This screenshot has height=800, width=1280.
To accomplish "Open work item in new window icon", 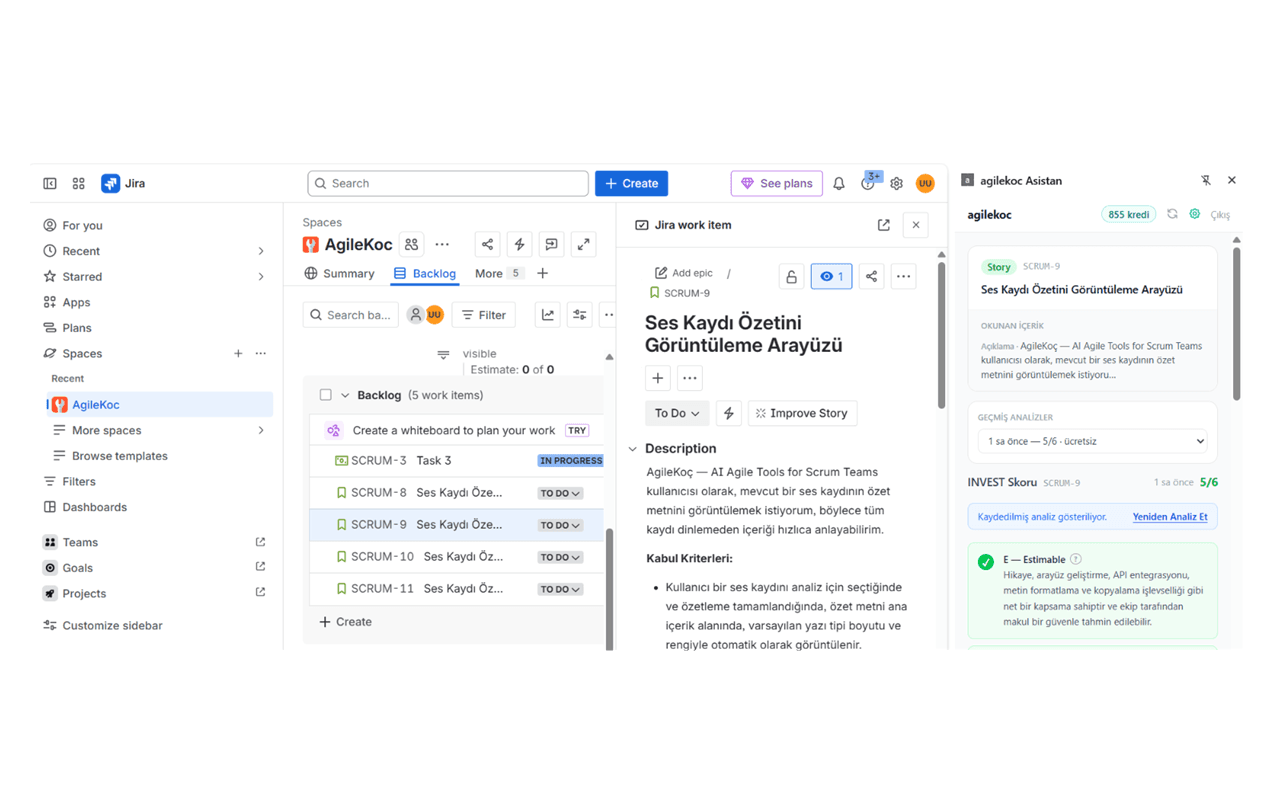I will [x=884, y=225].
